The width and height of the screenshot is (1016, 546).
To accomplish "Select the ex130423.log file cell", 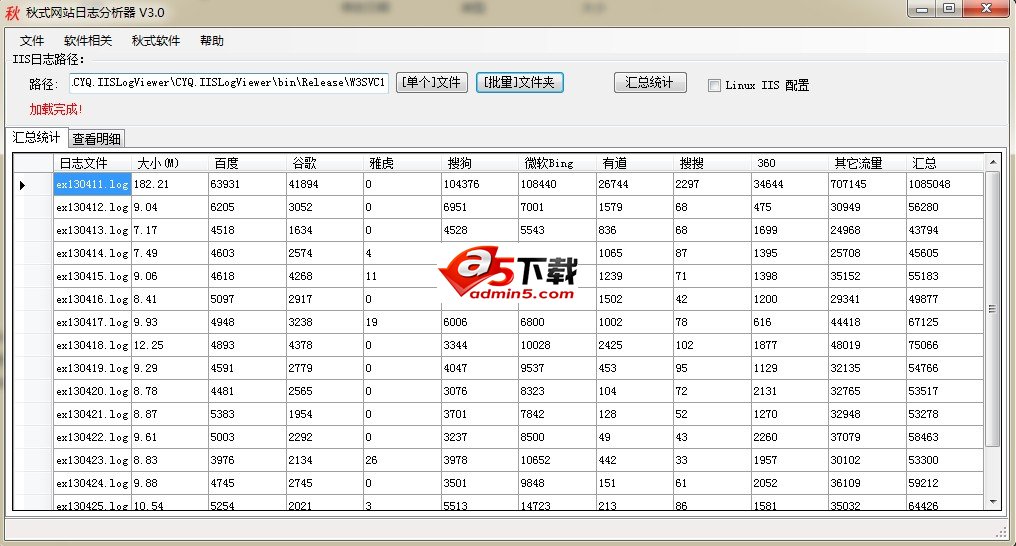I will [x=93, y=460].
